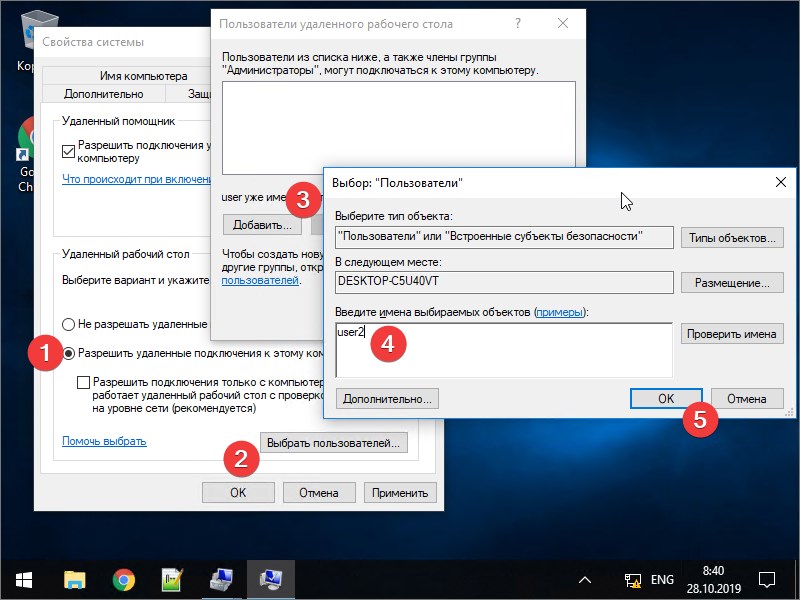
Task: Close the Remote Desktop Users dialog
Action: (x=563, y=23)
